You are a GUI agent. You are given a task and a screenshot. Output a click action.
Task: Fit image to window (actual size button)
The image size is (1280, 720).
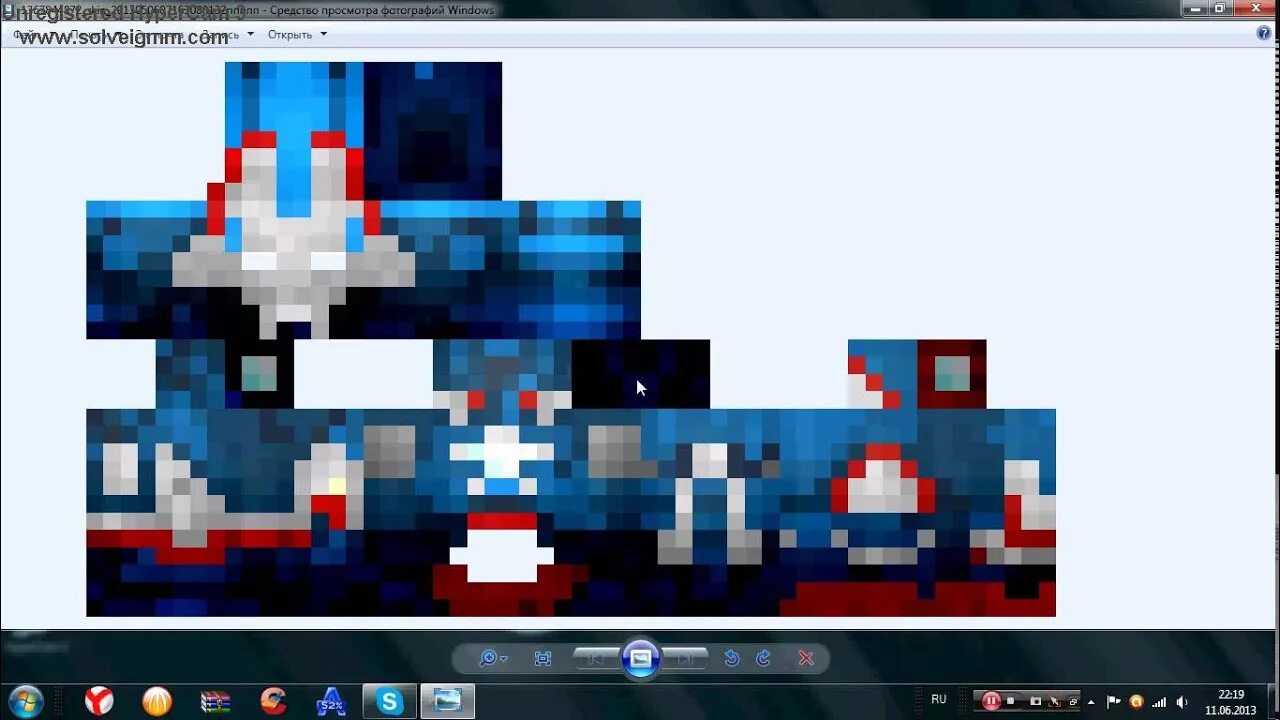tap(543, 658)
